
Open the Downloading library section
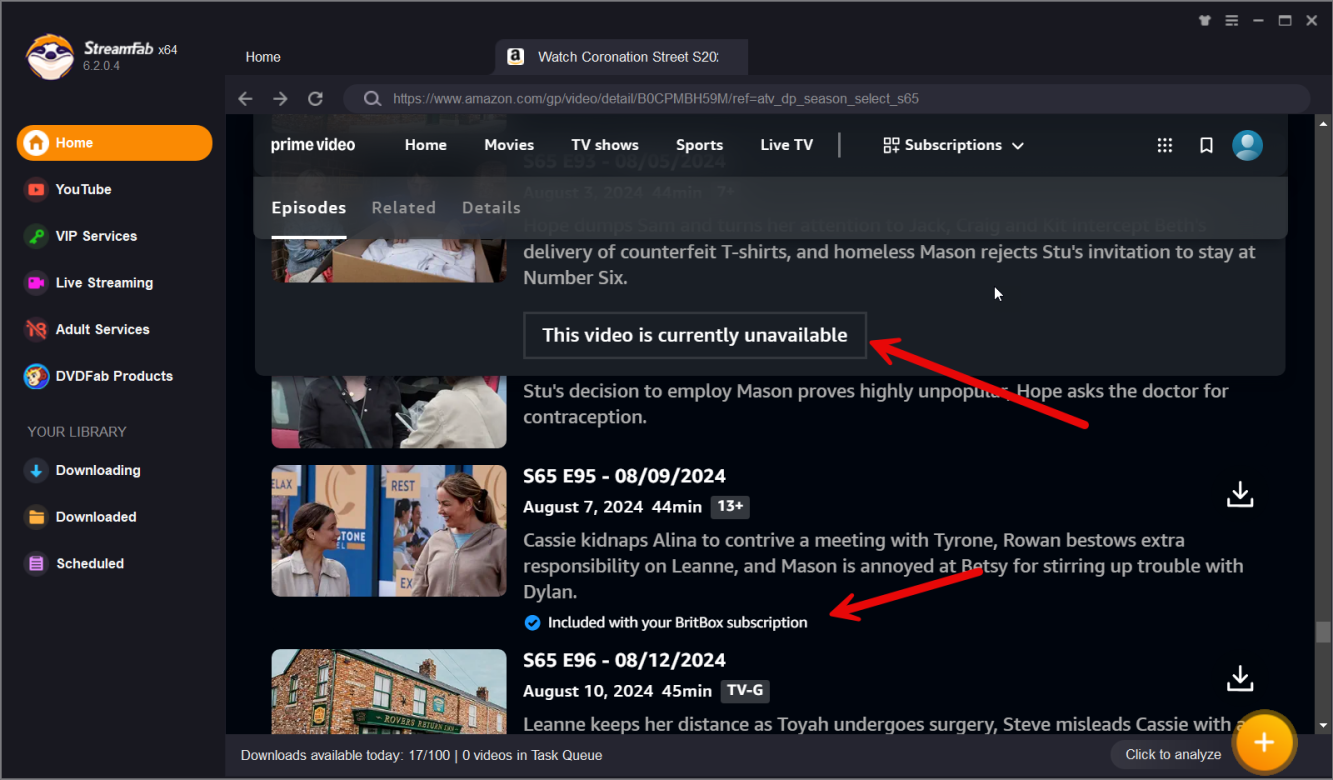coord(97,470)
